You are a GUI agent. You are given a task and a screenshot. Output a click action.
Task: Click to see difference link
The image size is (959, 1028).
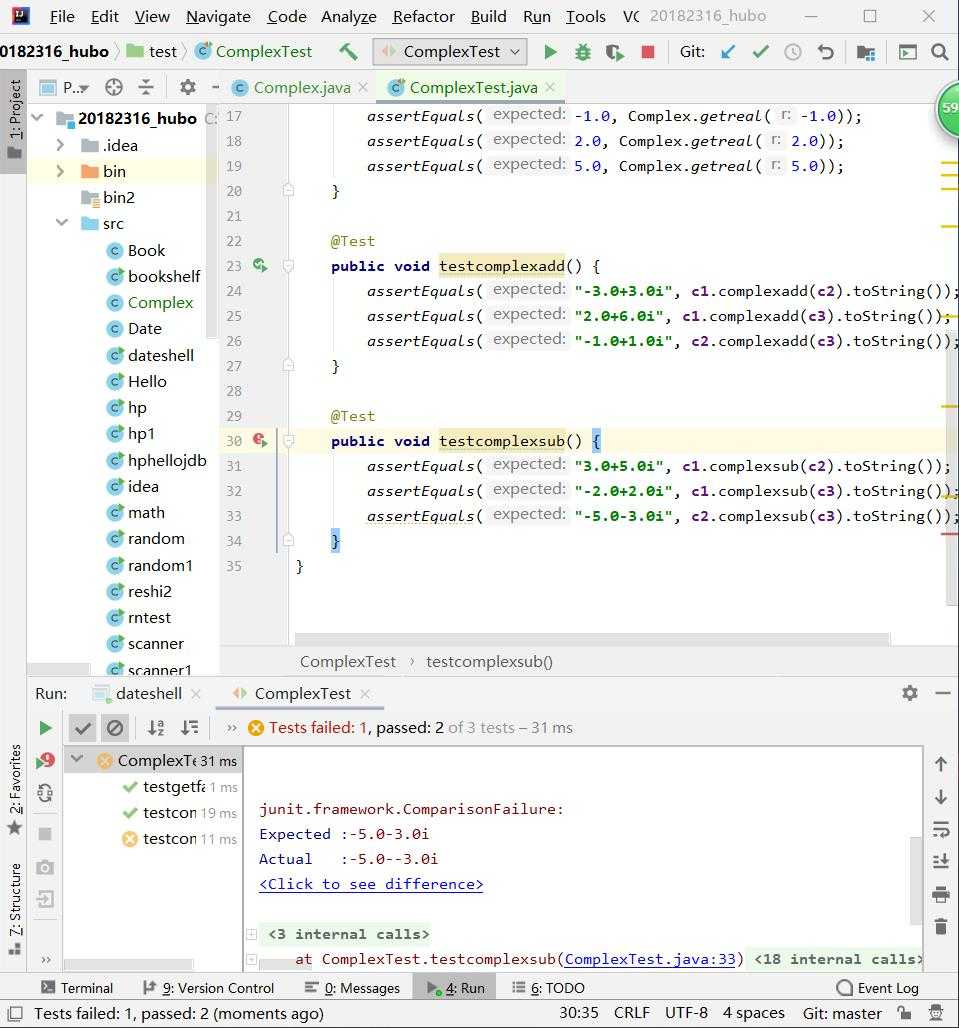click(x=371, y=884)
